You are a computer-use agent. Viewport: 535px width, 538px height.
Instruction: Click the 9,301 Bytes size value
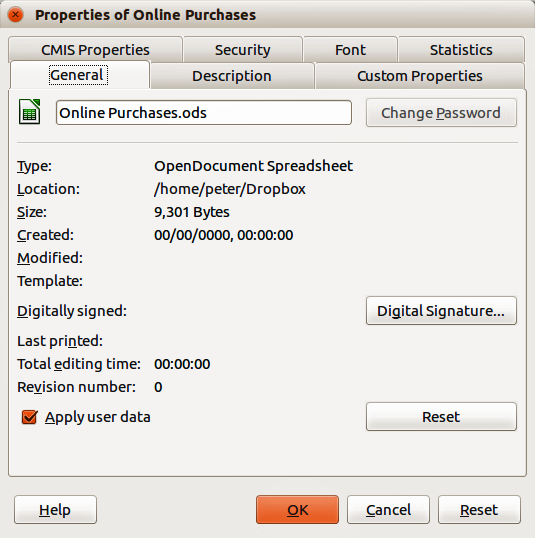point(192,212)
